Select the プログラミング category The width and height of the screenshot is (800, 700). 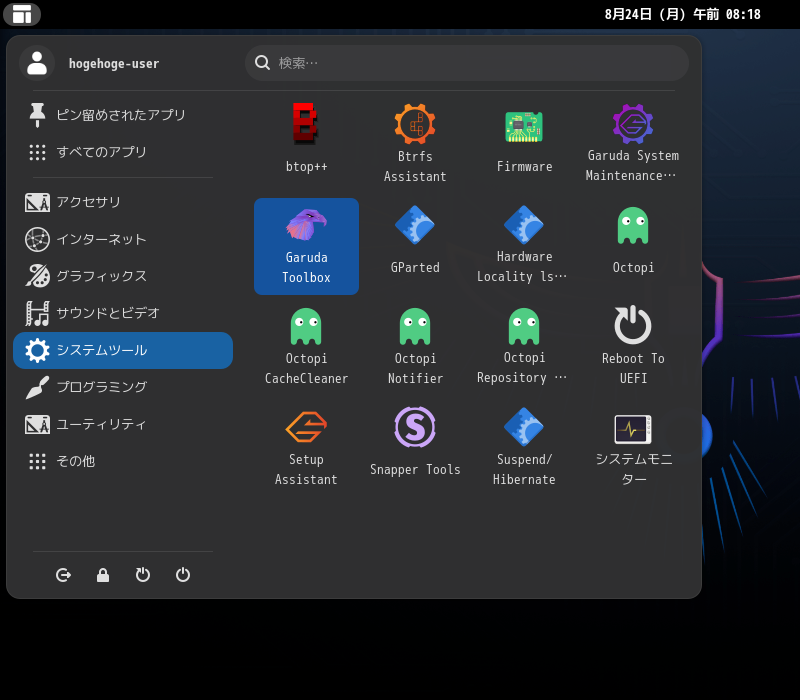123,387
